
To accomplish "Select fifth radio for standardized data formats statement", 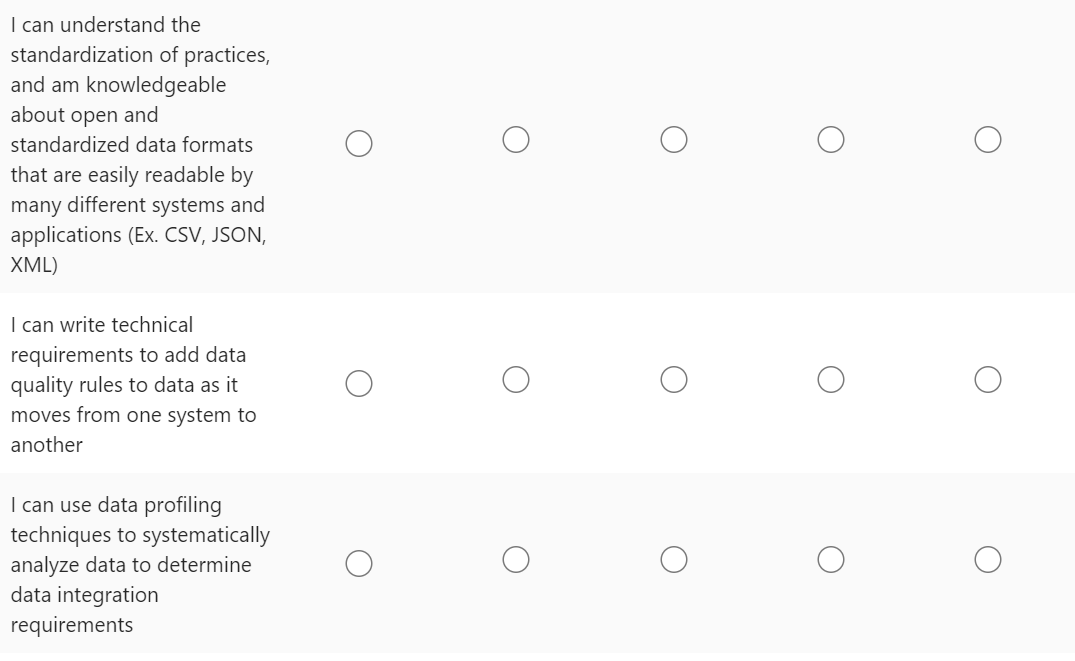I will click(988, 139).
